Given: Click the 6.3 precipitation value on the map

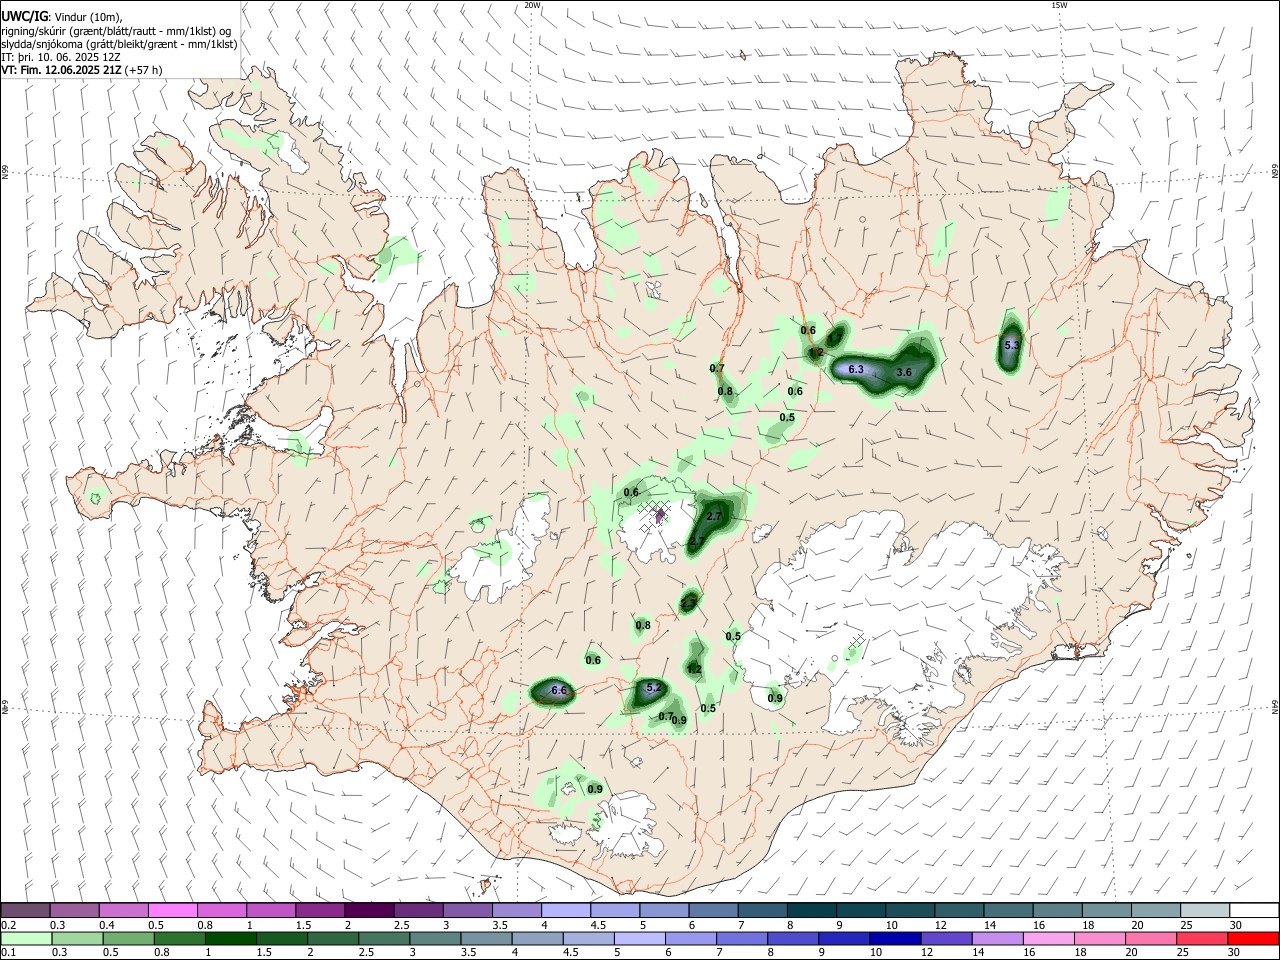Looking at the screenshot, I should click(x=855, y=369).
